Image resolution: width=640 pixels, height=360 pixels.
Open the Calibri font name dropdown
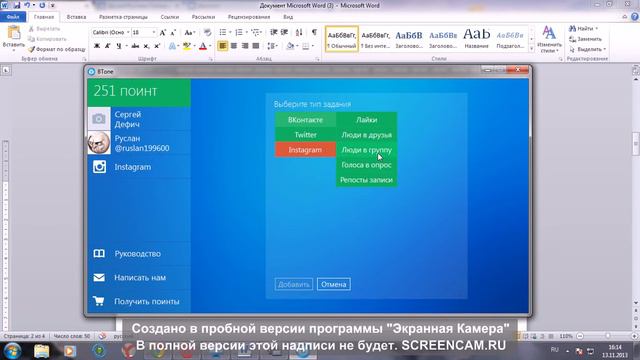[x=128, y=32]
